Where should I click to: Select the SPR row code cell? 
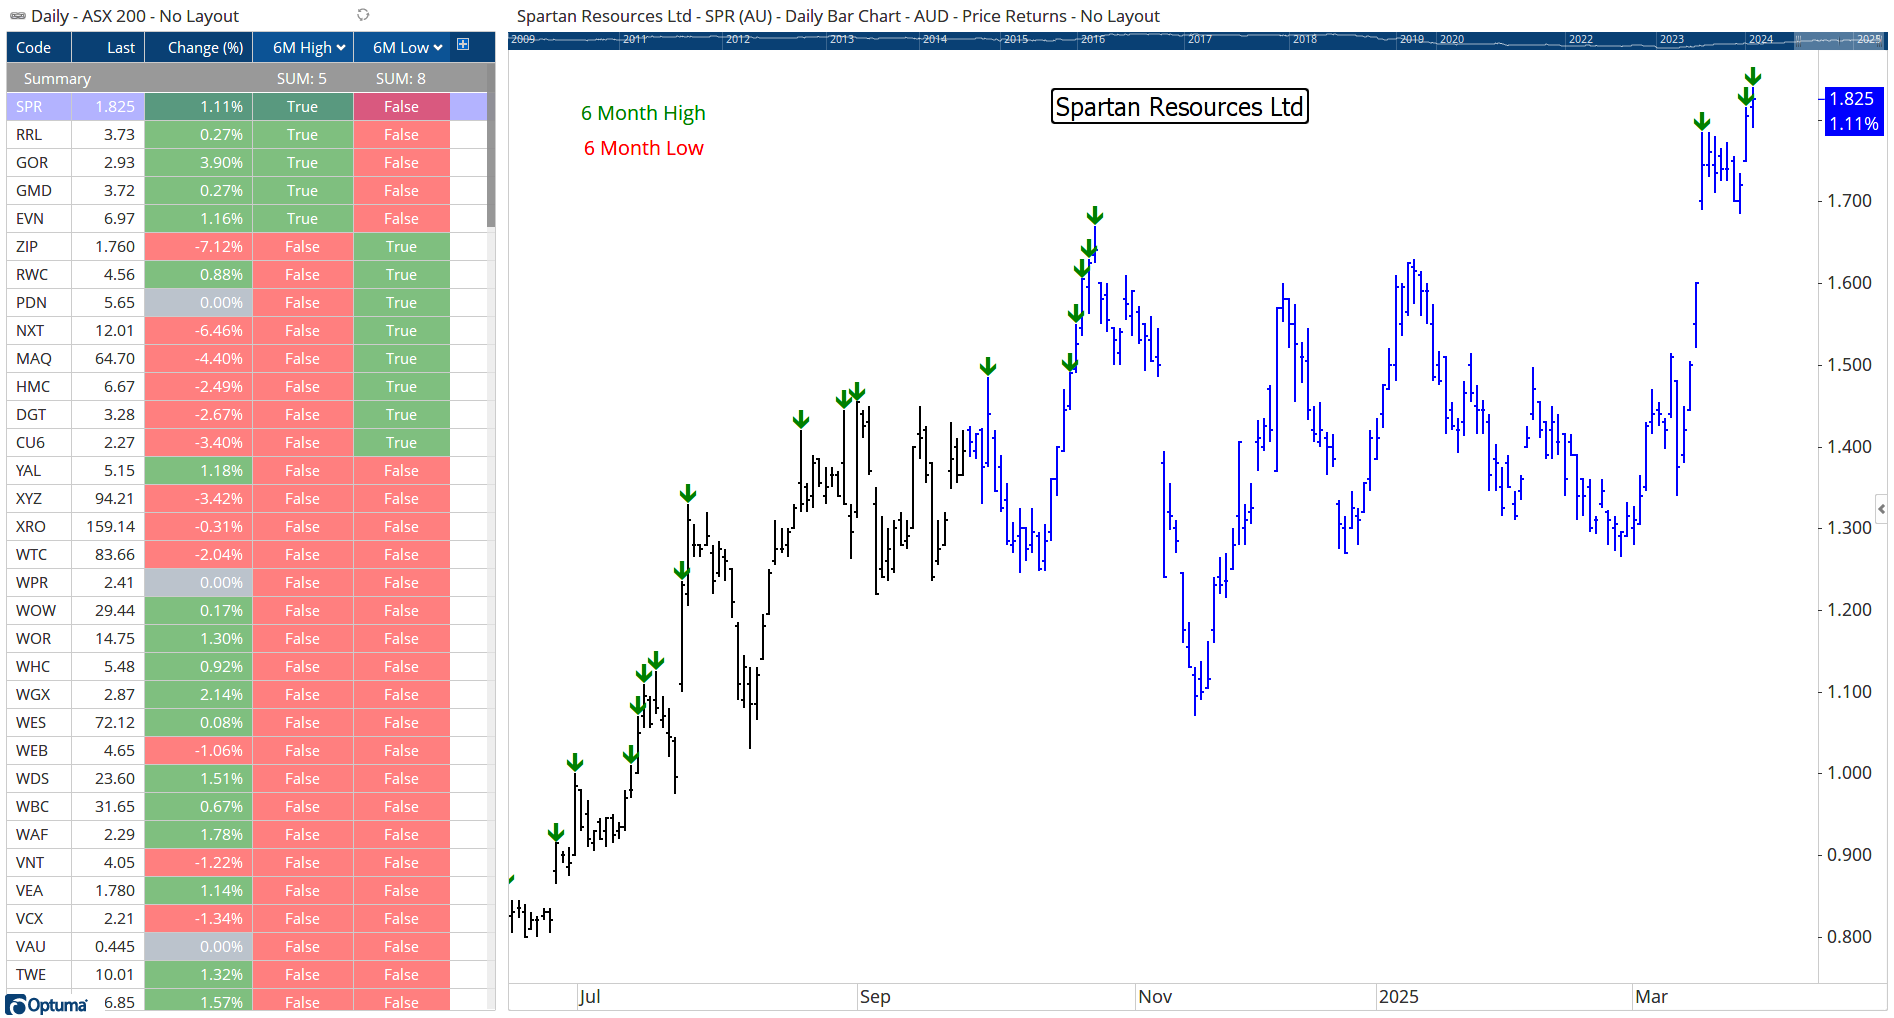[x=39, y=107]
